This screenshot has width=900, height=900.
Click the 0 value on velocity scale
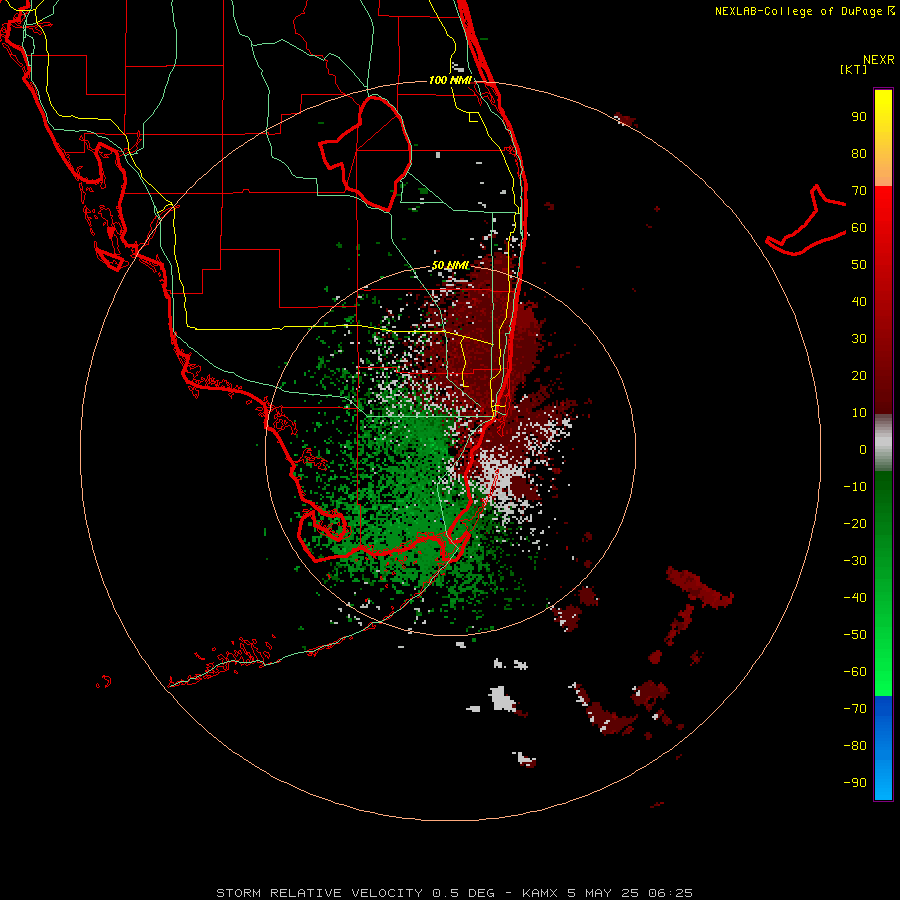point(863,450)
